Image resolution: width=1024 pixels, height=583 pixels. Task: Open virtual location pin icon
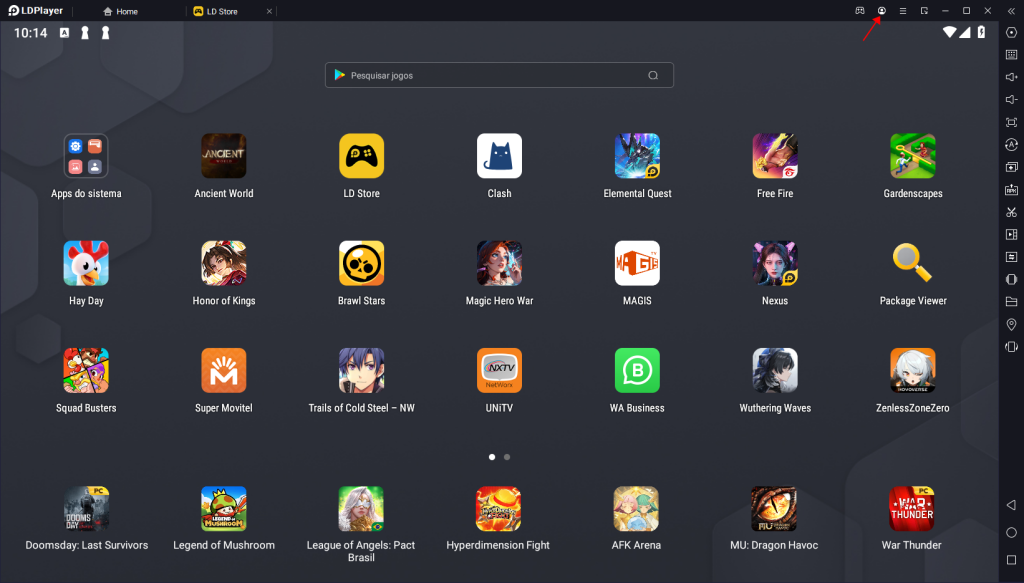coord(1011,324)
